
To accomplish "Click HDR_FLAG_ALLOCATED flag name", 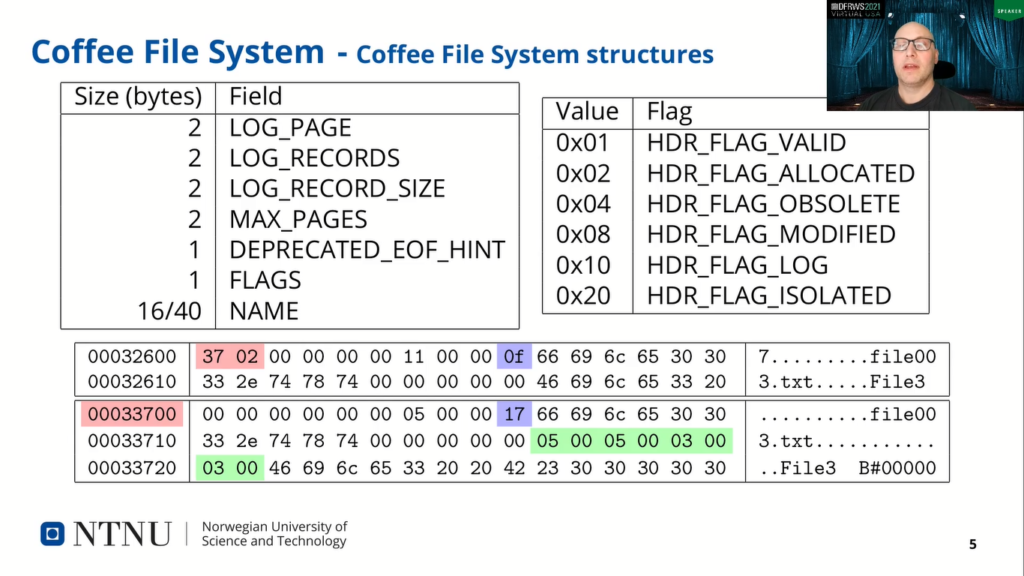I will pyautogui.click(x=780, y=173).
